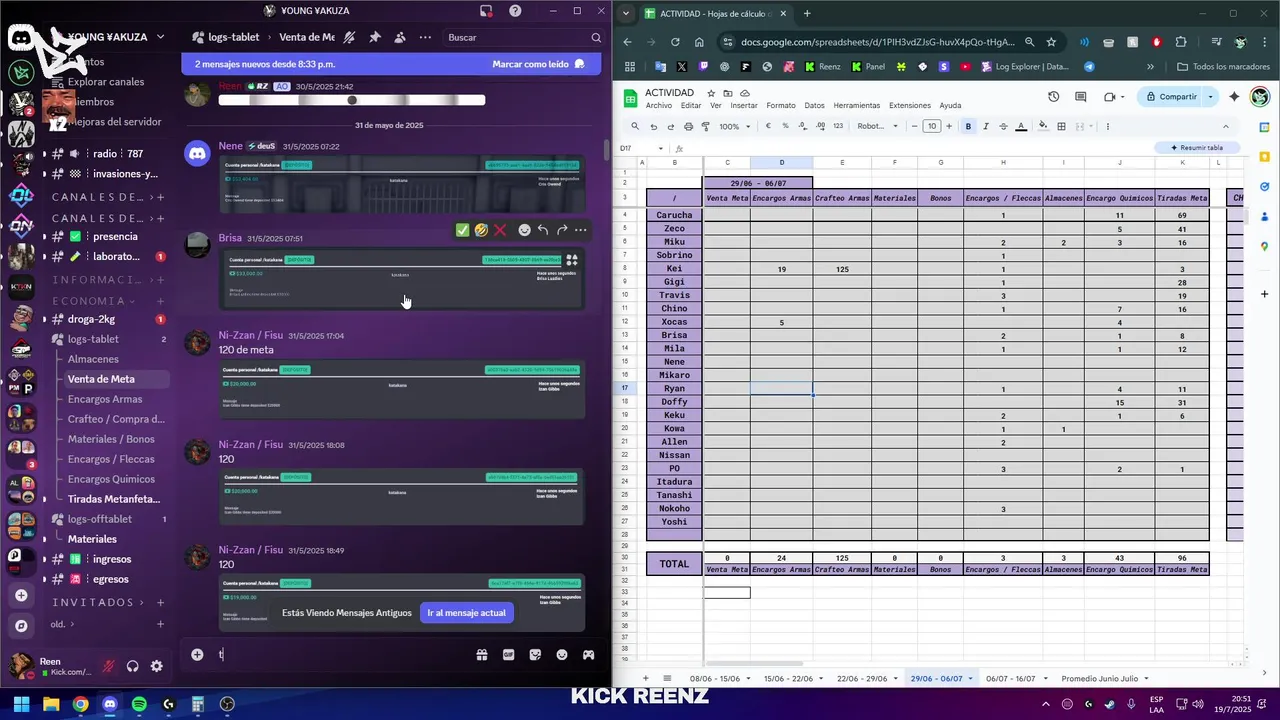Click Ir al mensaje actual button

pyautogui.click(x=467, y=613)
